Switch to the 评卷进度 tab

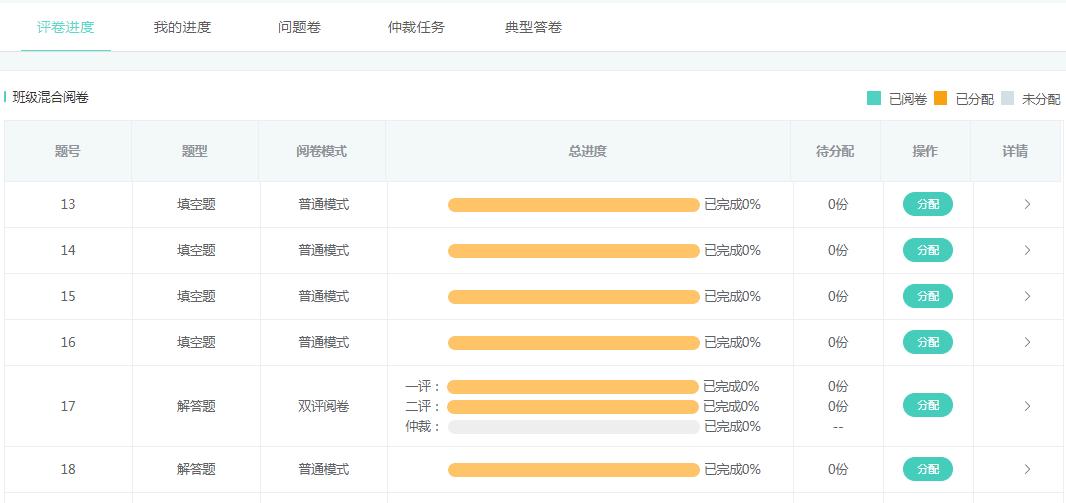(x=65, y=27)
